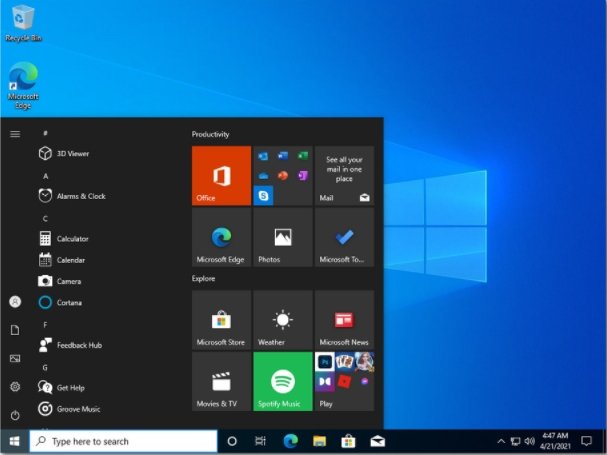Open the PowerPoint icon in the Office group tile
The height and width of the screenshot is (455, 607).
(283, 176)
